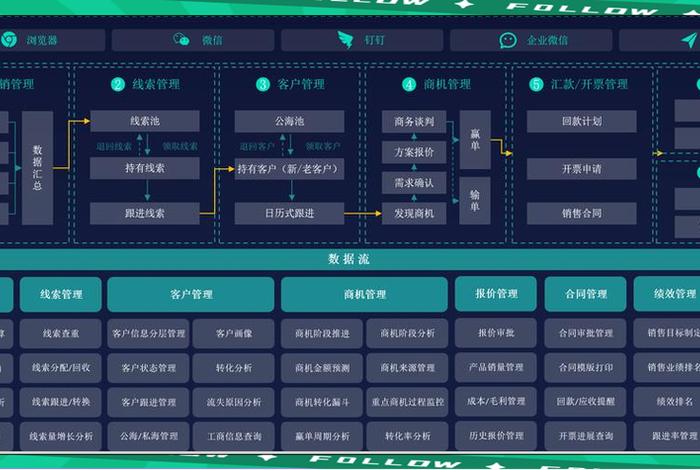Click the 方案报价 stage box

pyautogui.click(x=414, y=152)
